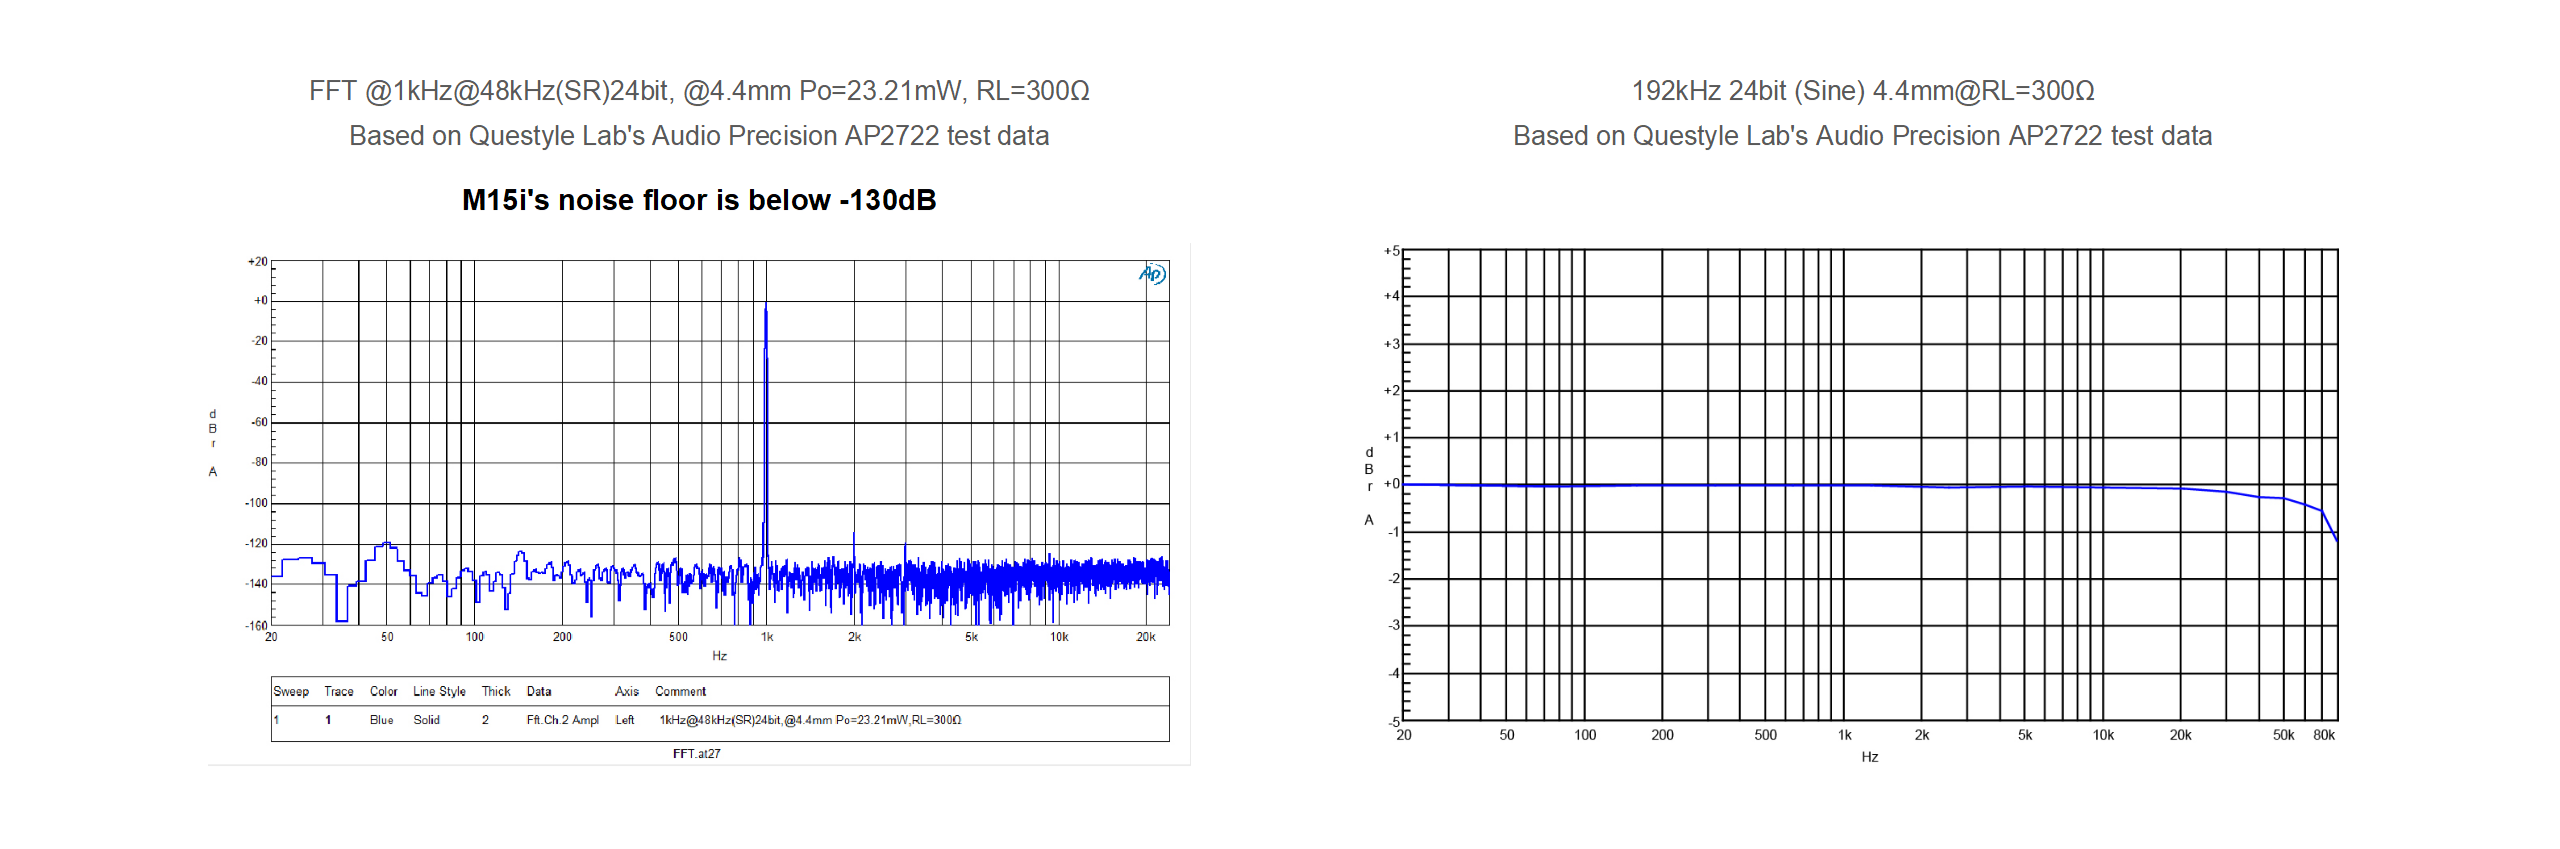Select the Sweep column header in legend table

click(x=291, y=691)
